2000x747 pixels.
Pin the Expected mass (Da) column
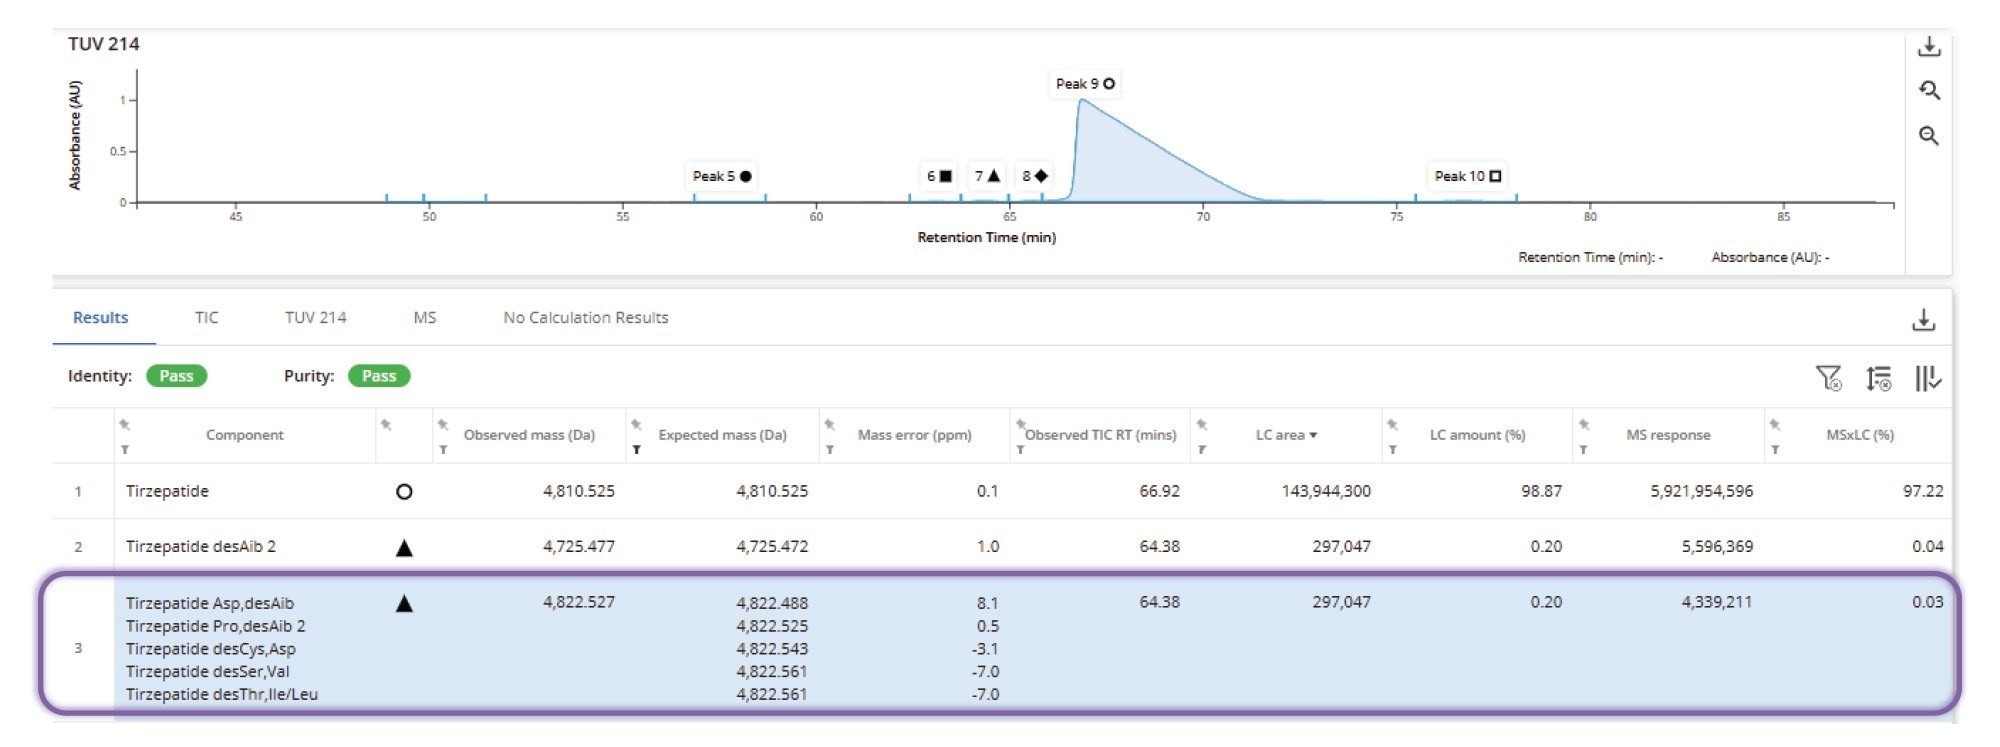(636, 424)
